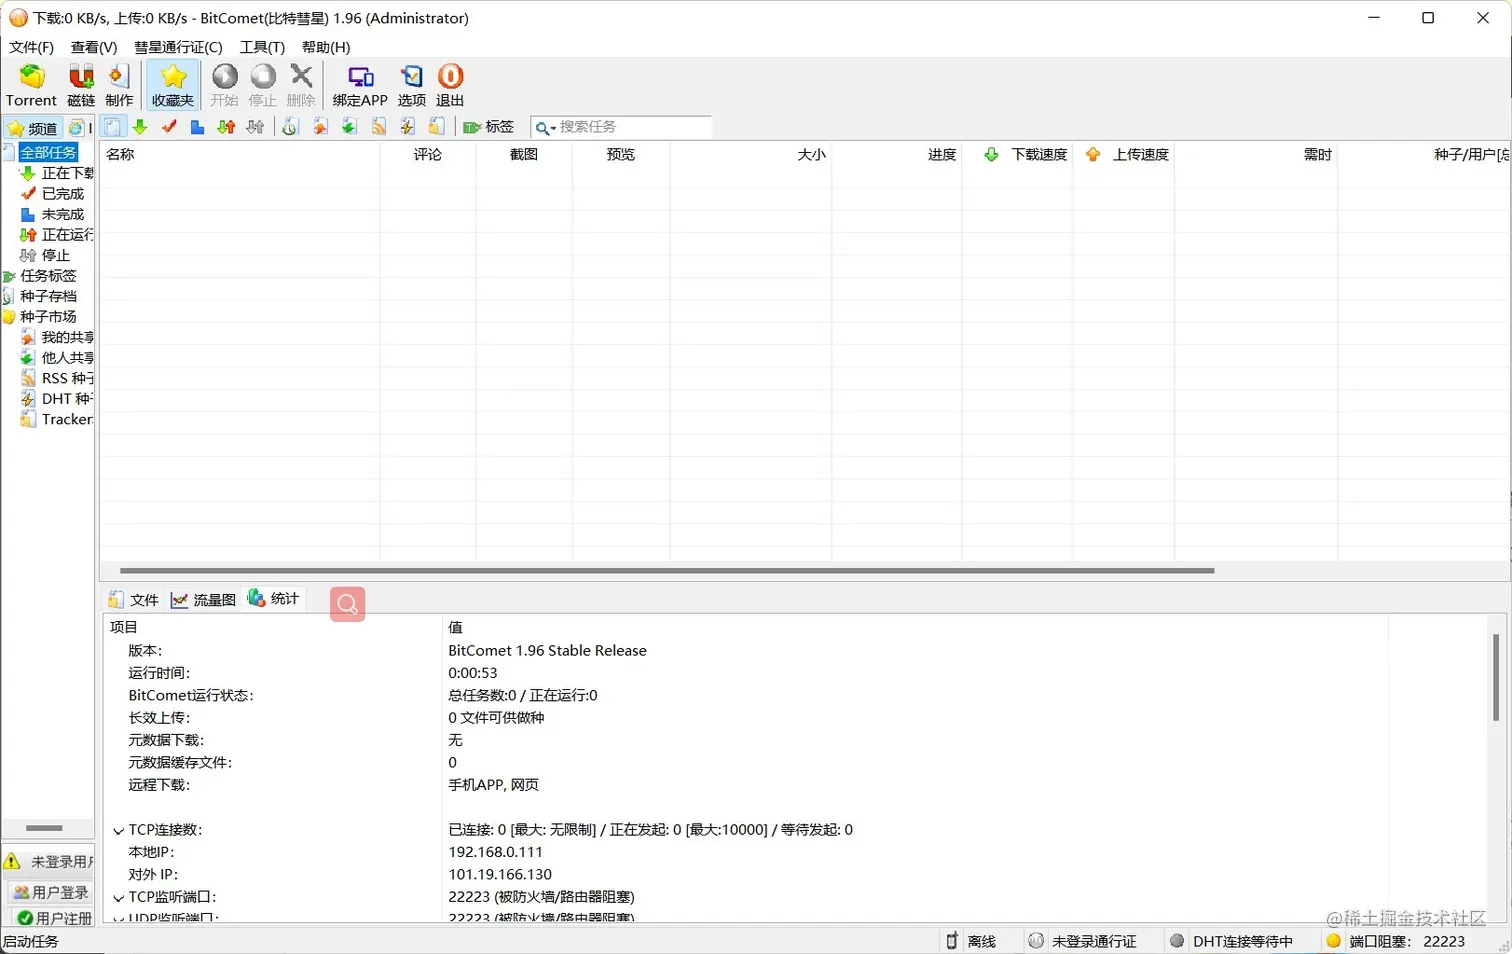Click the green-red arrows running filter icon

coord(226,127)
